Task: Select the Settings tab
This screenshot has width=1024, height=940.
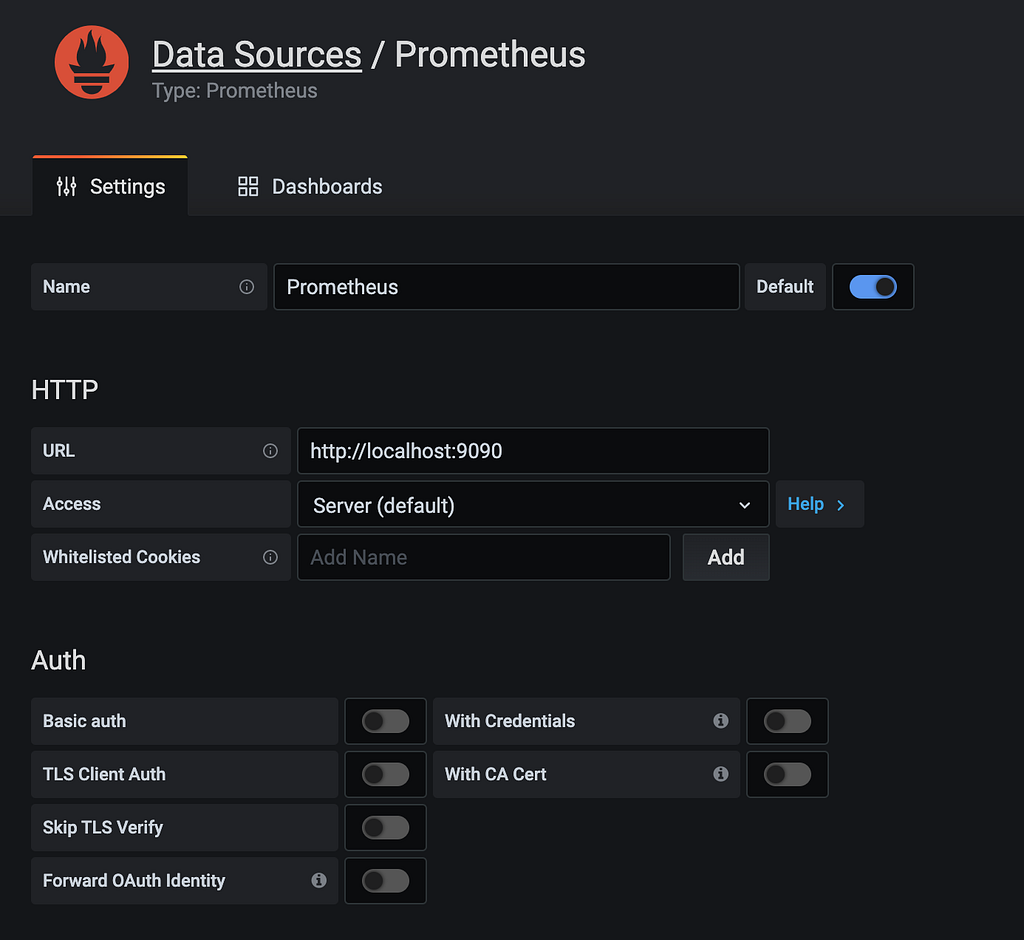Action: 110,187
